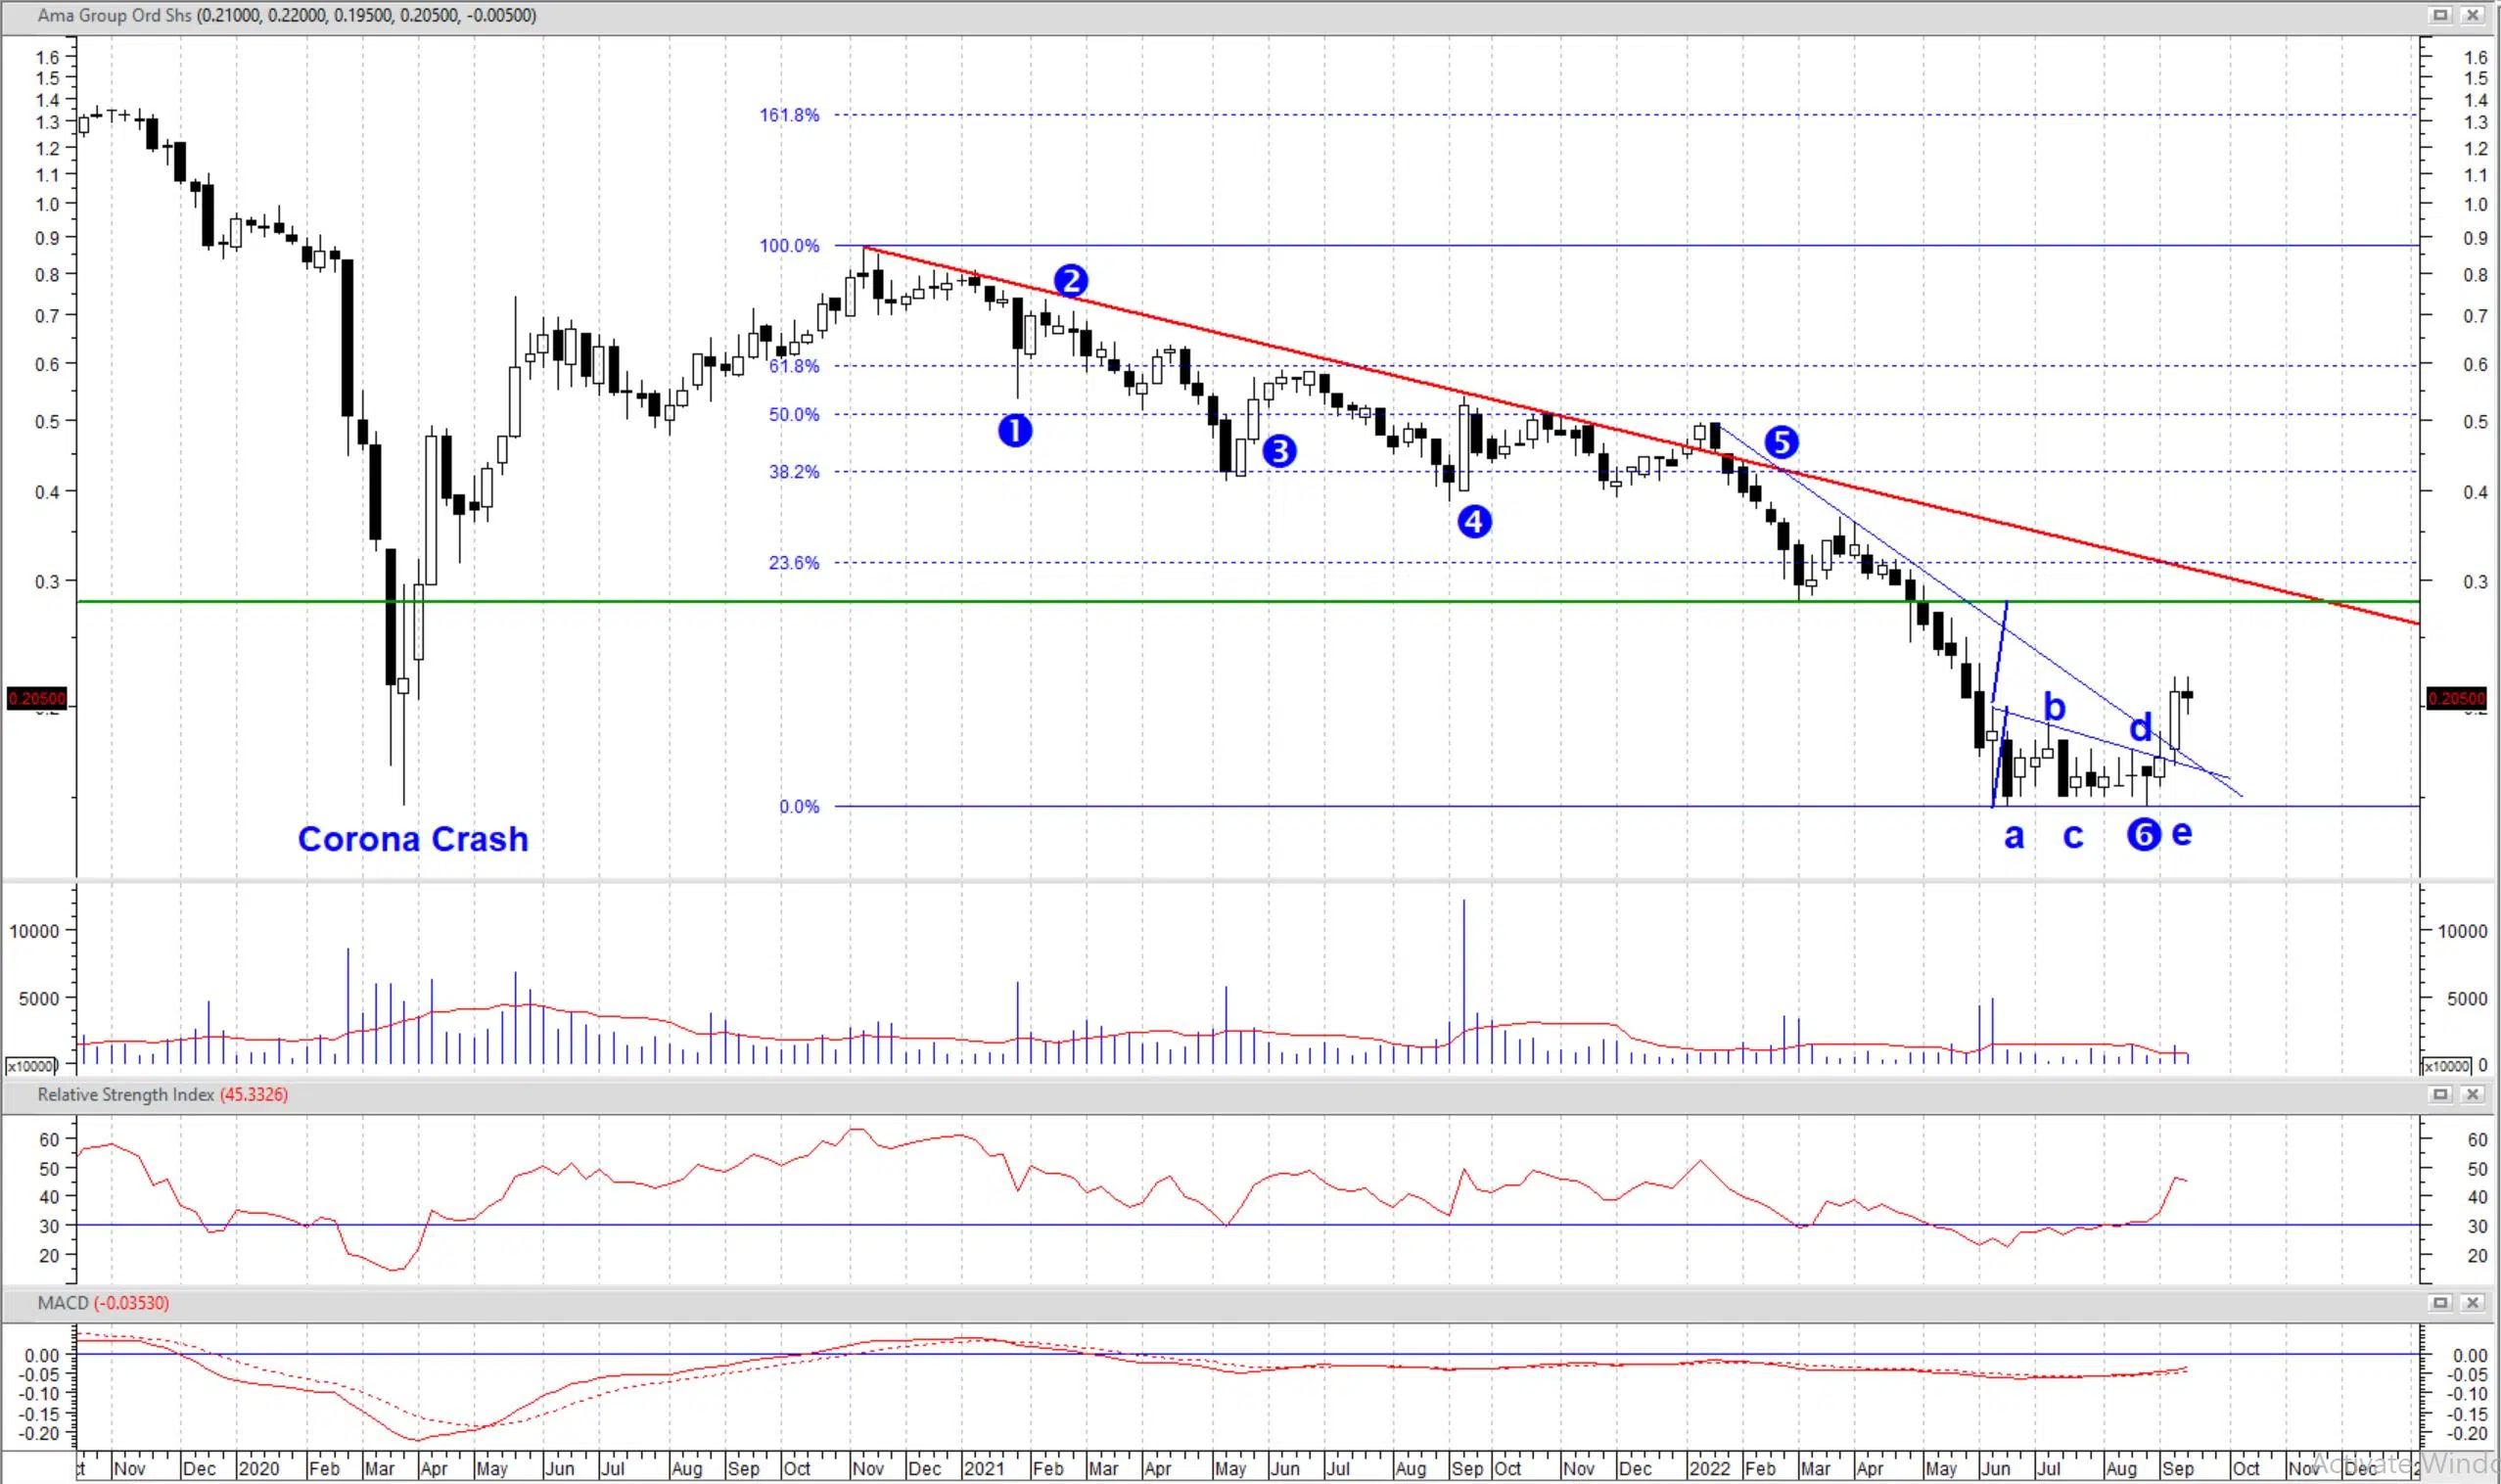
Task: Maximize the Relative Strength Index pane
Action: click(x=2440, y=1095)
